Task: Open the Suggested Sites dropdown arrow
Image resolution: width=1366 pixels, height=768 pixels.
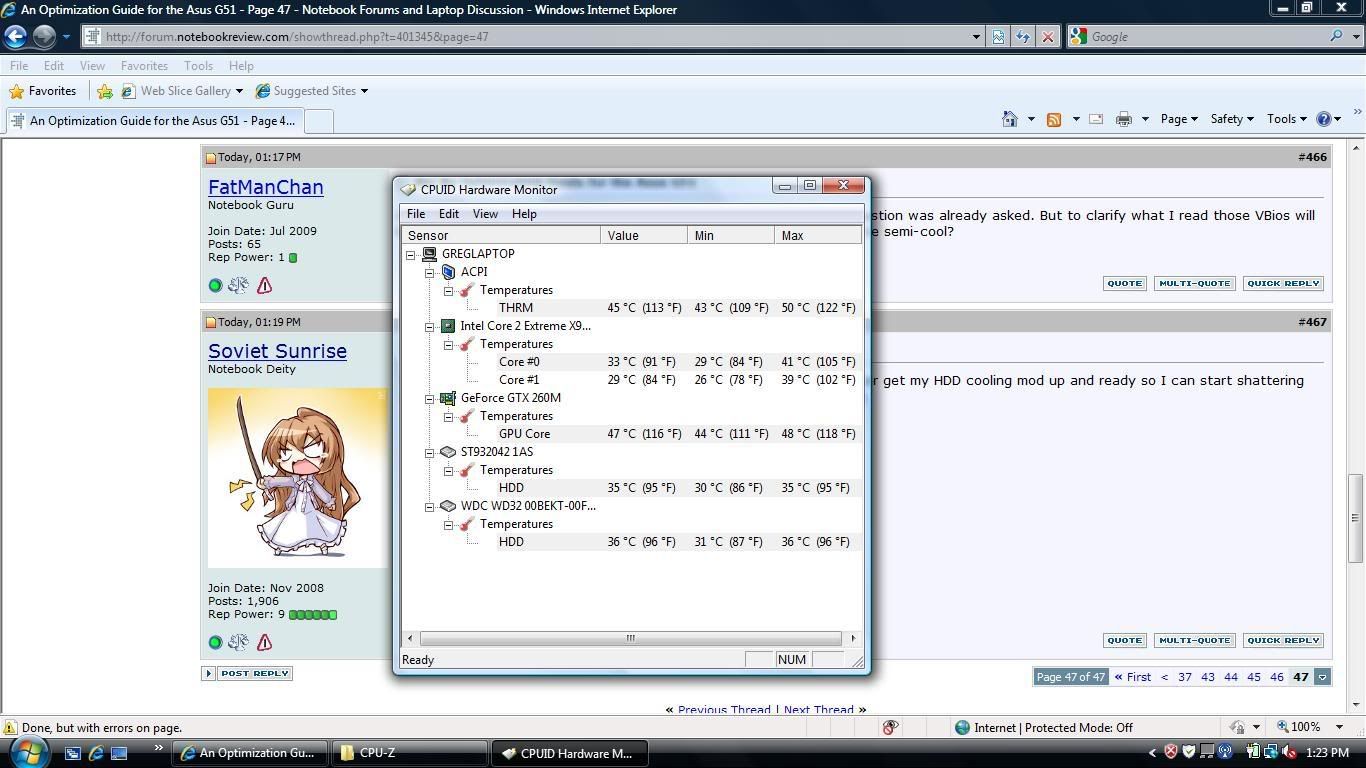Action: click(364, 91)
